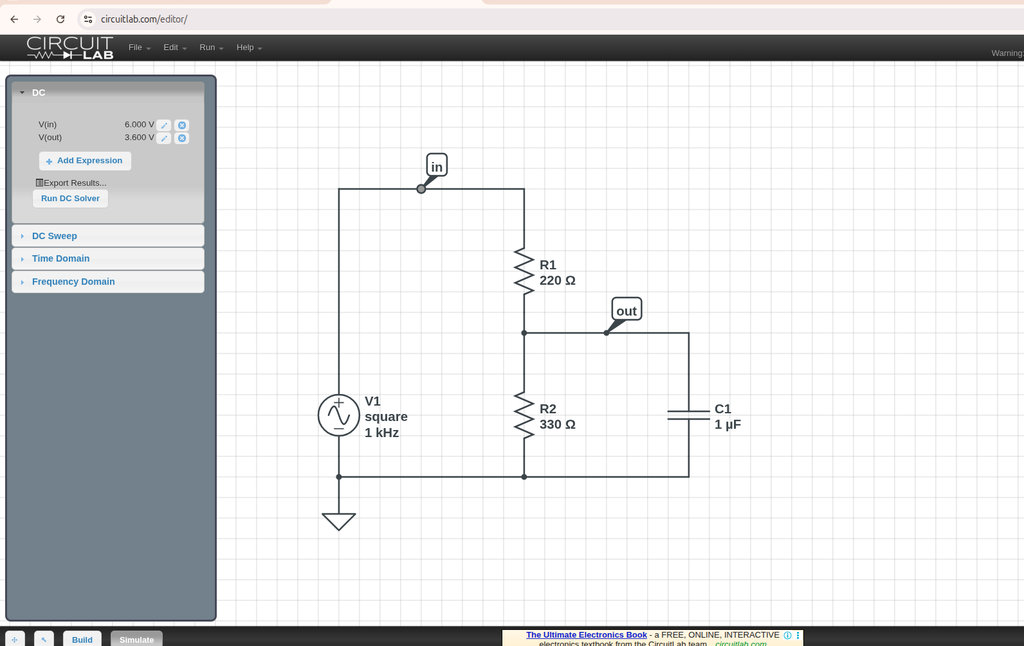Open Export Results link
Image resolution: width=1024 pixels, height=646 pixels.
click(71, 183)
